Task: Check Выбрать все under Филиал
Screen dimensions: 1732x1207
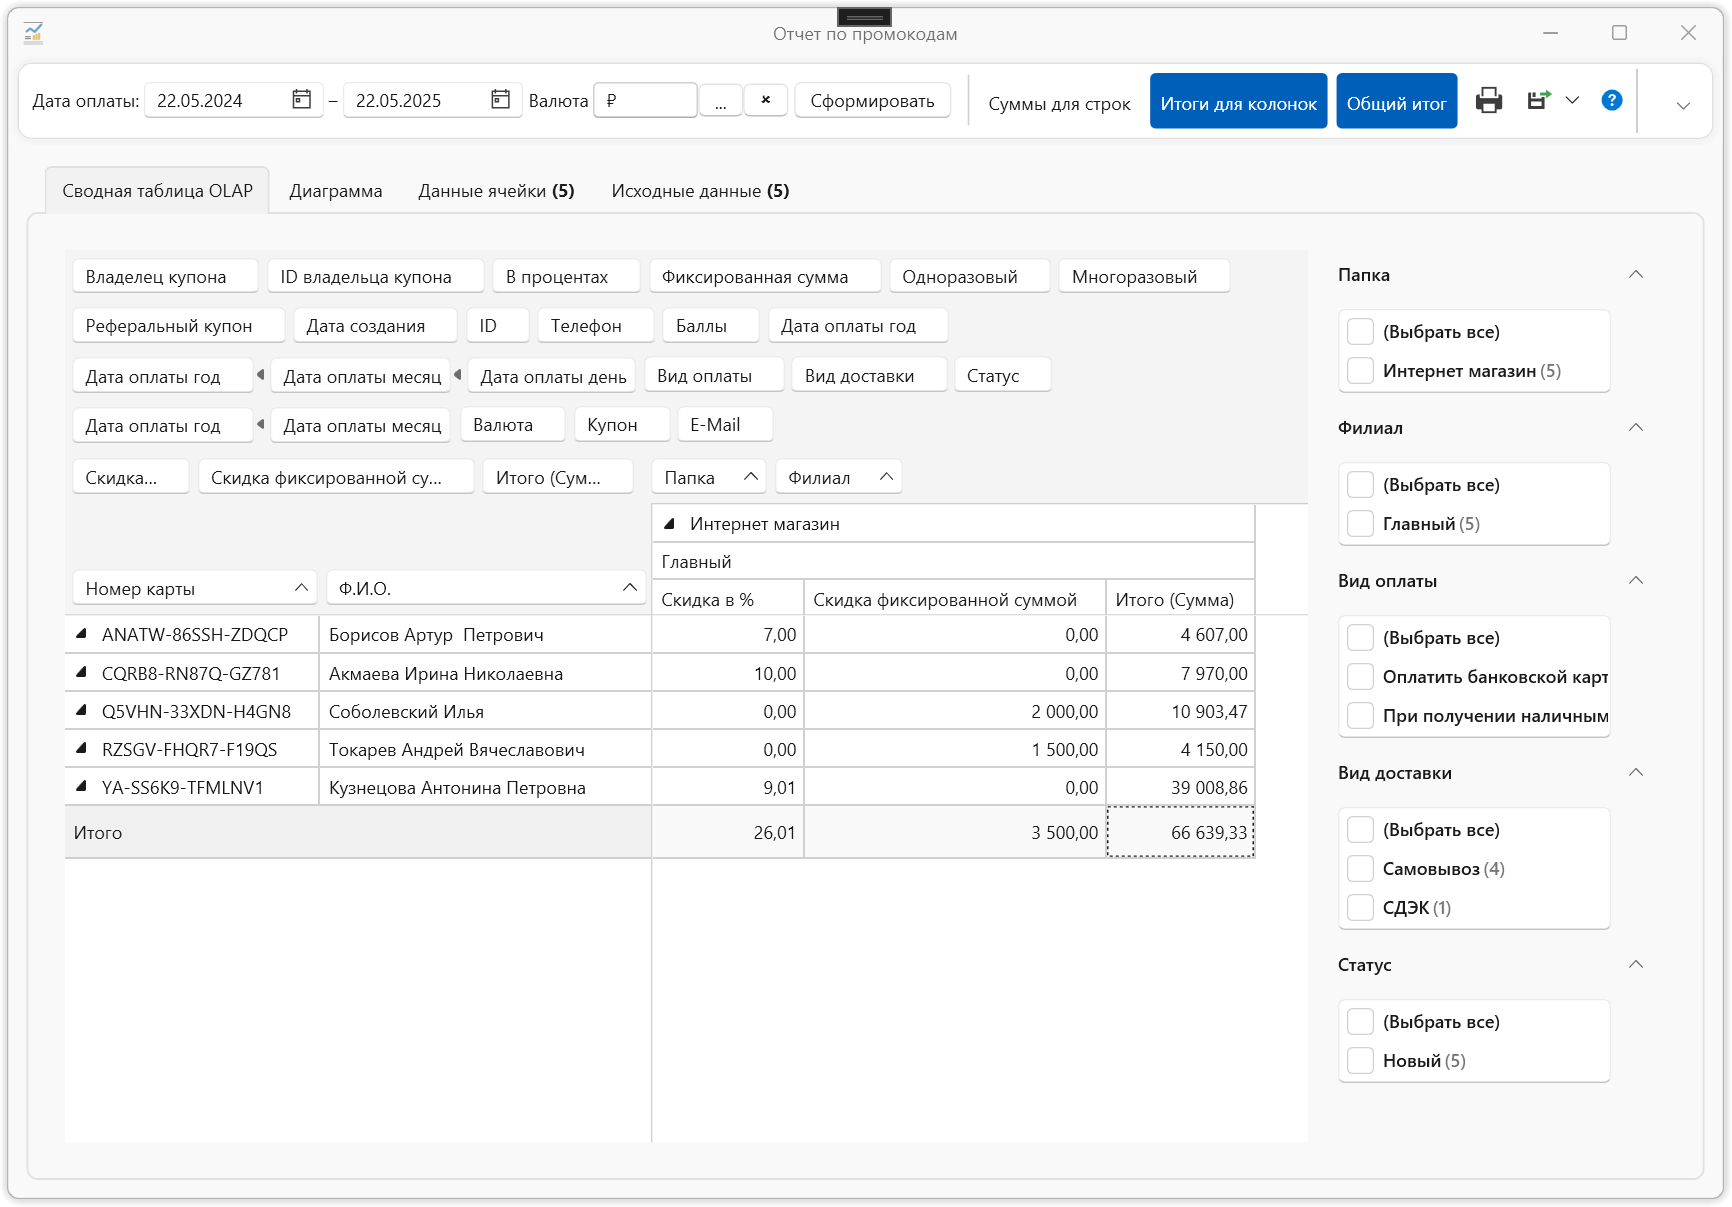Action: 1360,484
